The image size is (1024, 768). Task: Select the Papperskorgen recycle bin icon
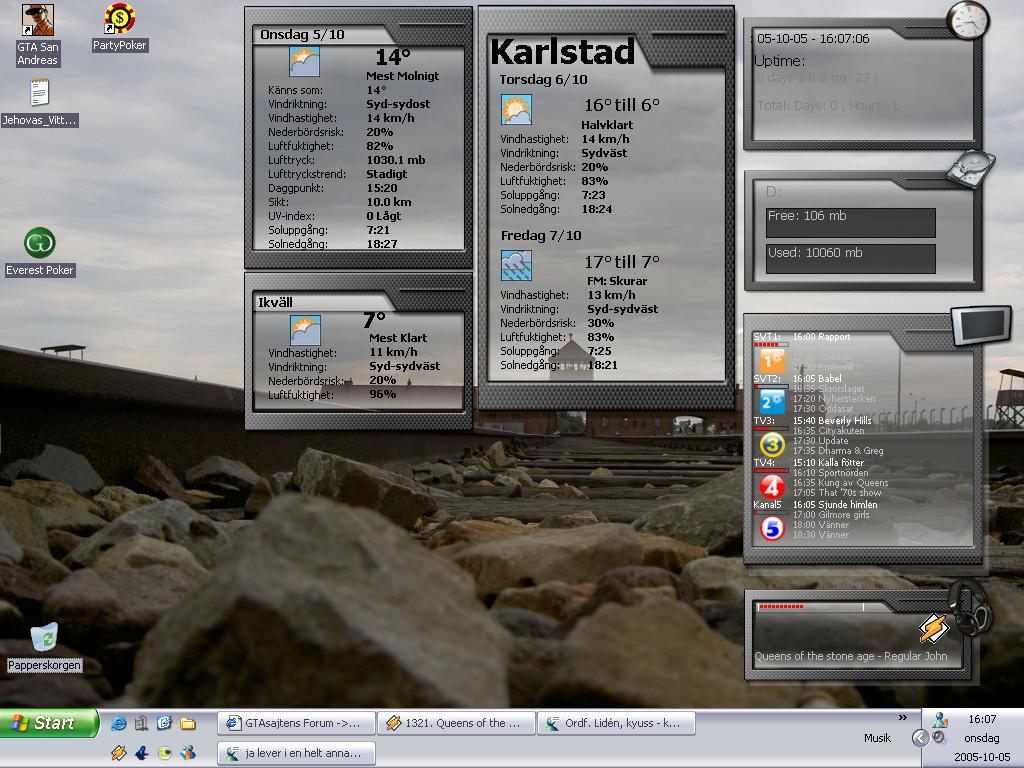pyautogui.click(x=44, y=637)
